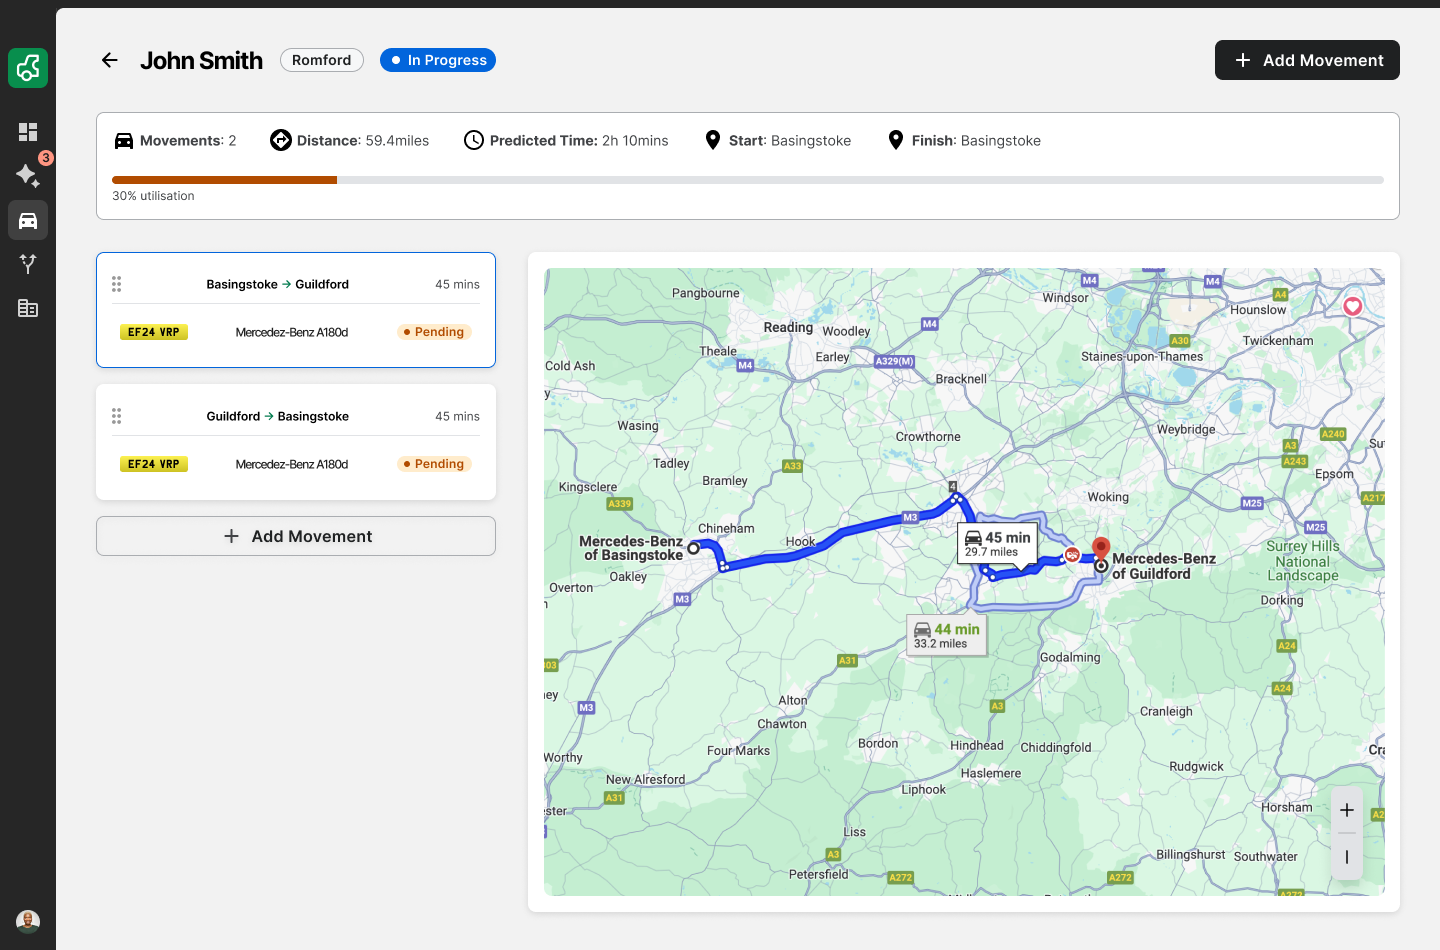1440x950 pixels.
Task: Click the drag handle on Guildford → Basingstoke card
Action: [117, 416]
